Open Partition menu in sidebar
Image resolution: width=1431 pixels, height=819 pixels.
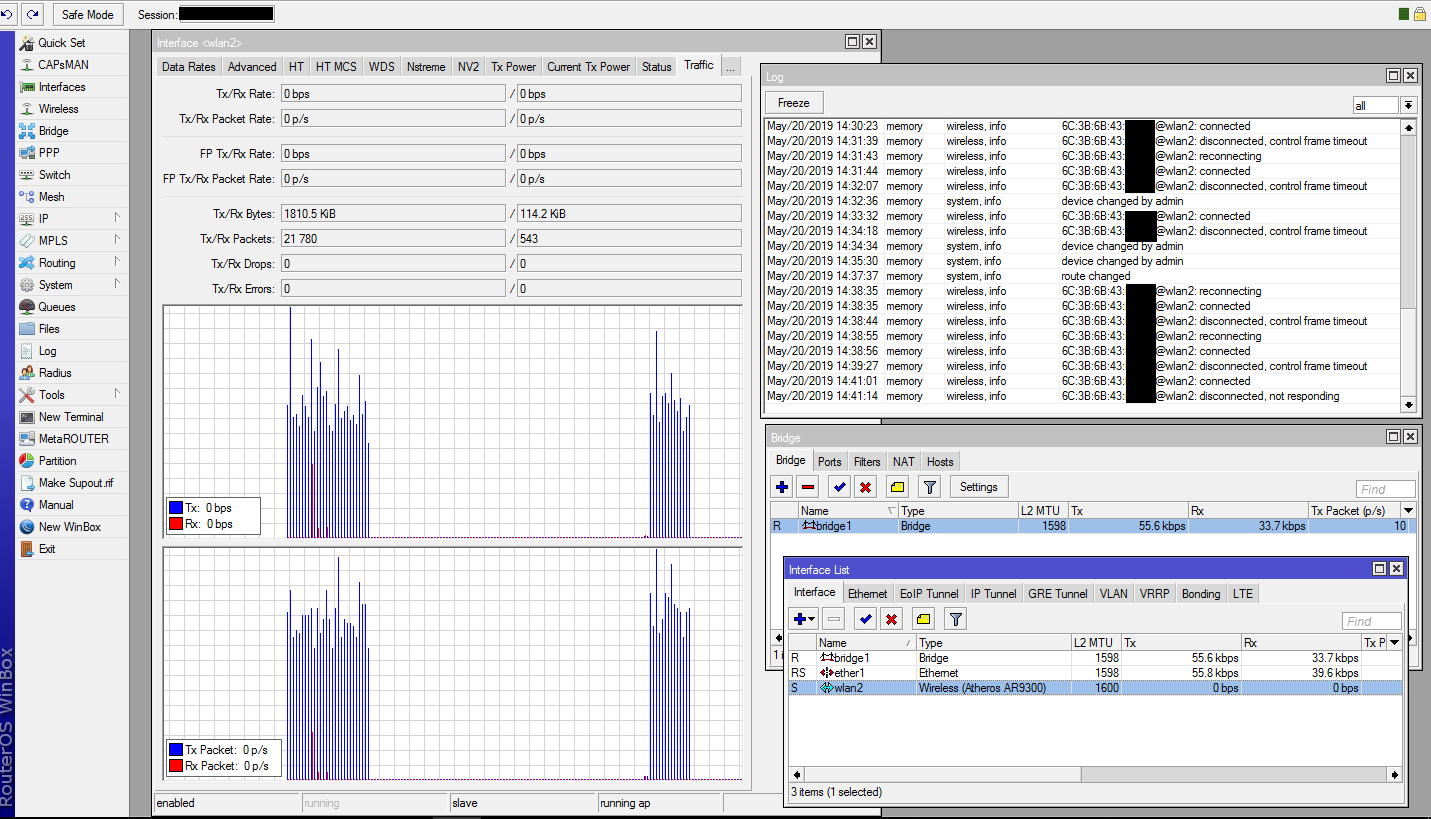click(x=57, y=461)
